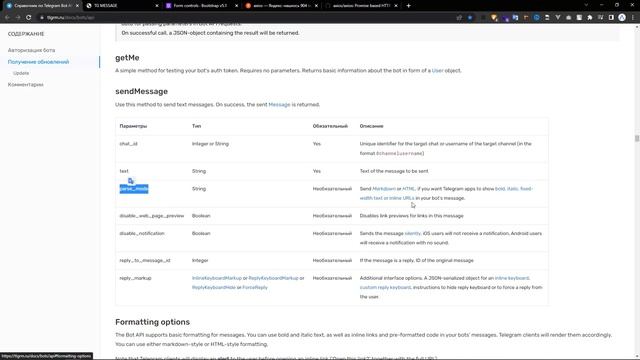The width and height of the screenshot is (640, 360).
Task: Open the inline keyboard link
Action: point(512,278)
